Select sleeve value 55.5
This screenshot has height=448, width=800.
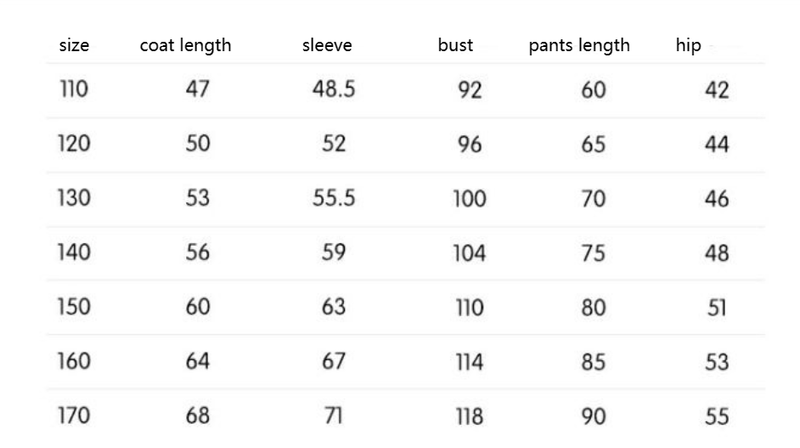click(x=334, y=198)
